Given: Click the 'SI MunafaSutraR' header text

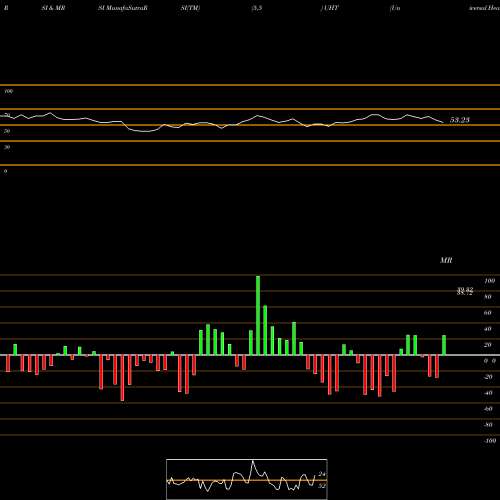Looking at the screenshot, I should (123, 8).
